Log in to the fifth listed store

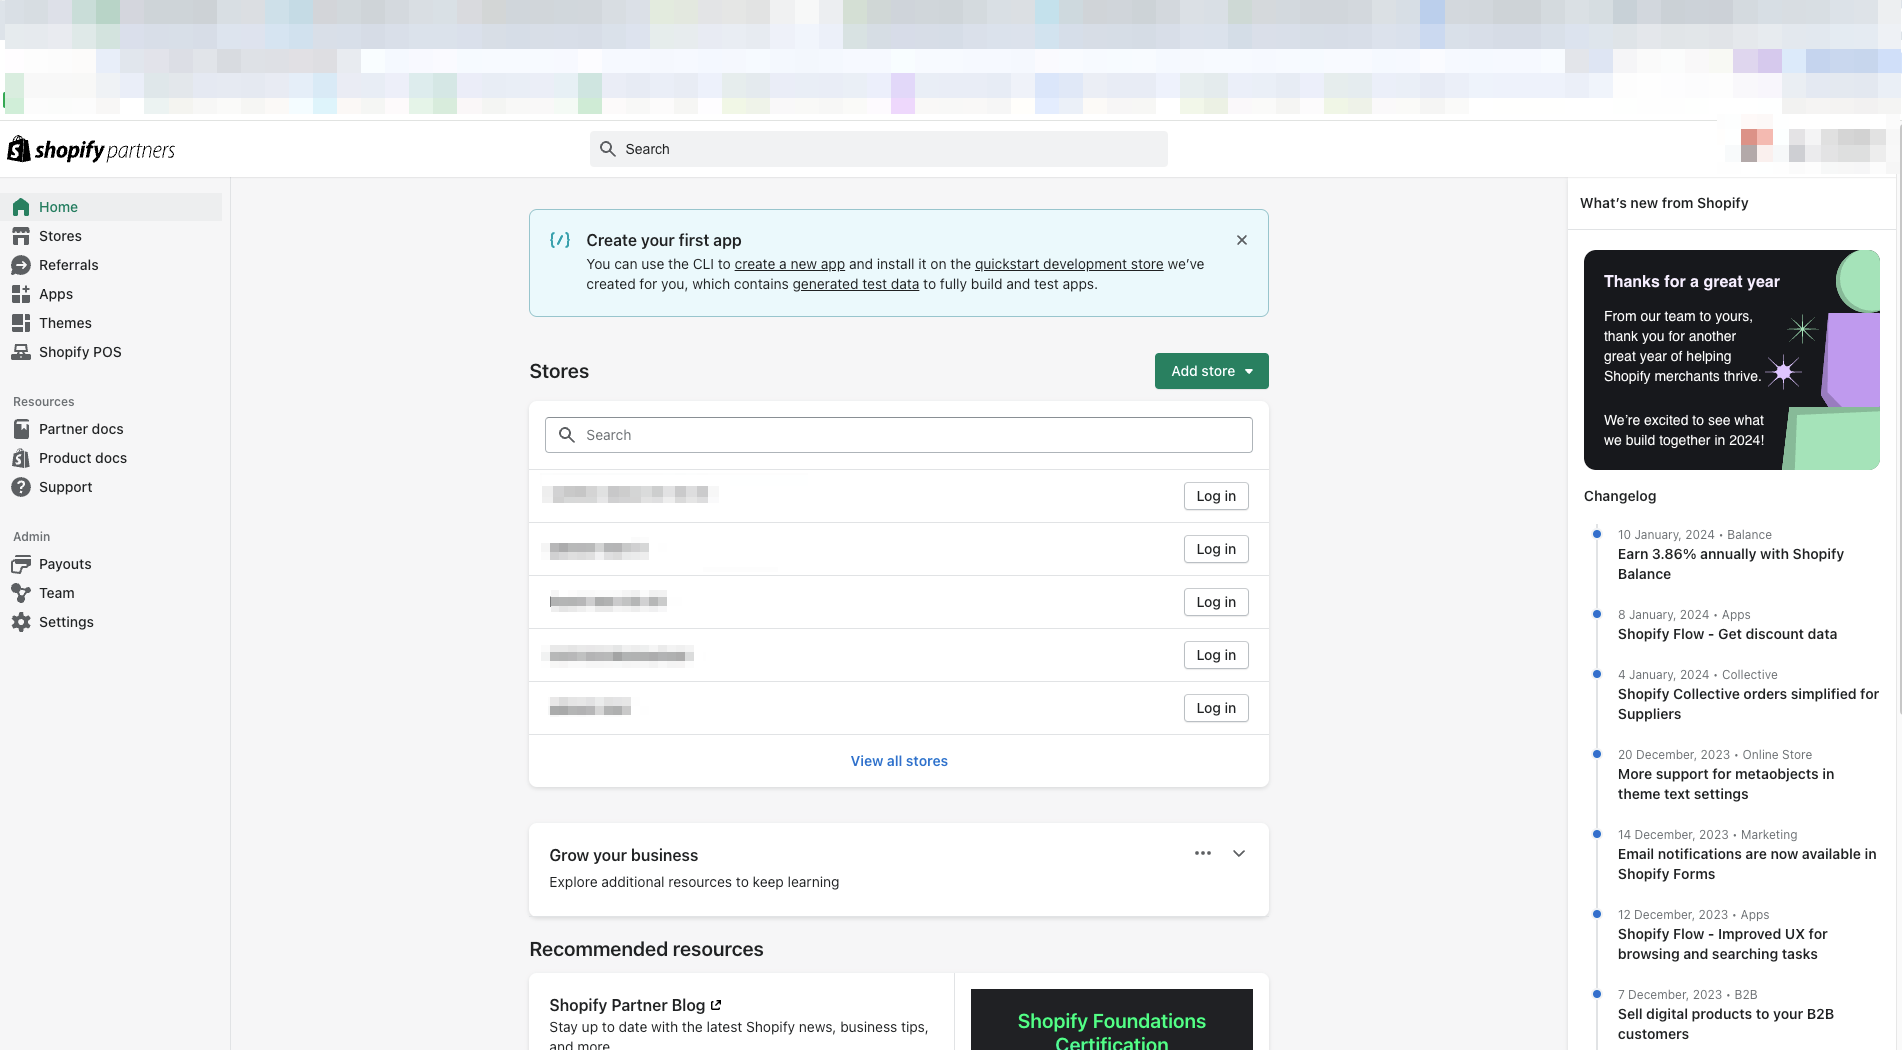coord(1216,708)
